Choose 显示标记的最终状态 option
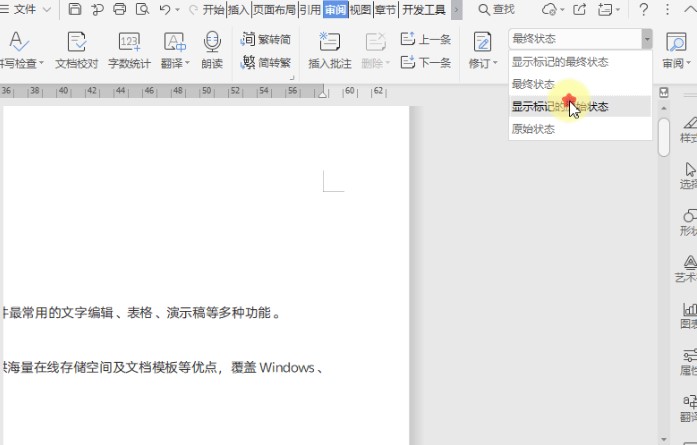The height and width of the screenshot is (445, 697). point(580,62)
